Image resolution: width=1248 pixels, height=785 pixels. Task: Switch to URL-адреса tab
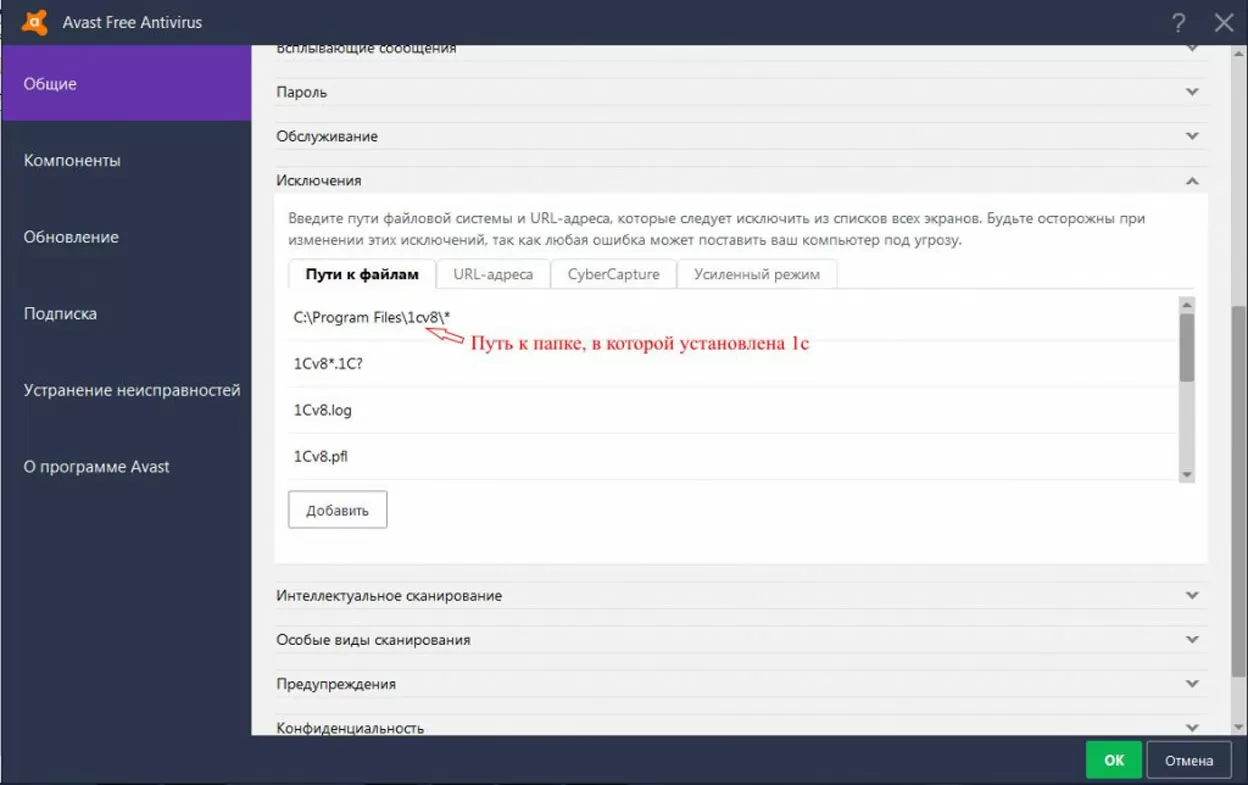[x=493, y=274]
